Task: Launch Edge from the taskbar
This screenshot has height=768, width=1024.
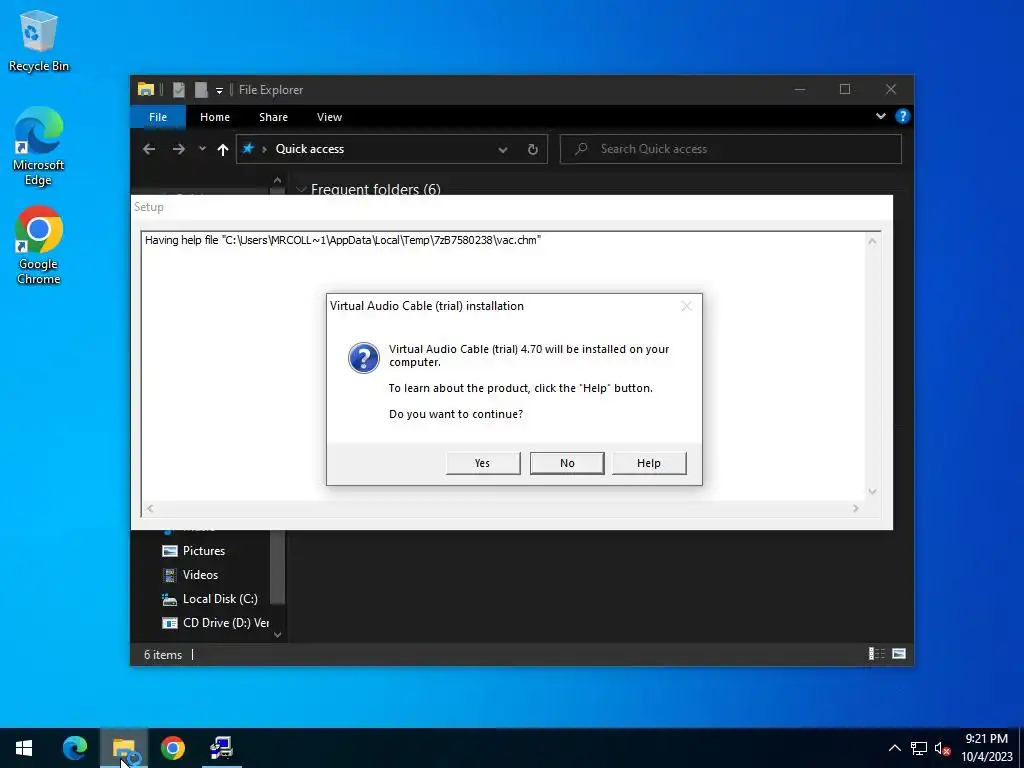Action: coord(74,748)
